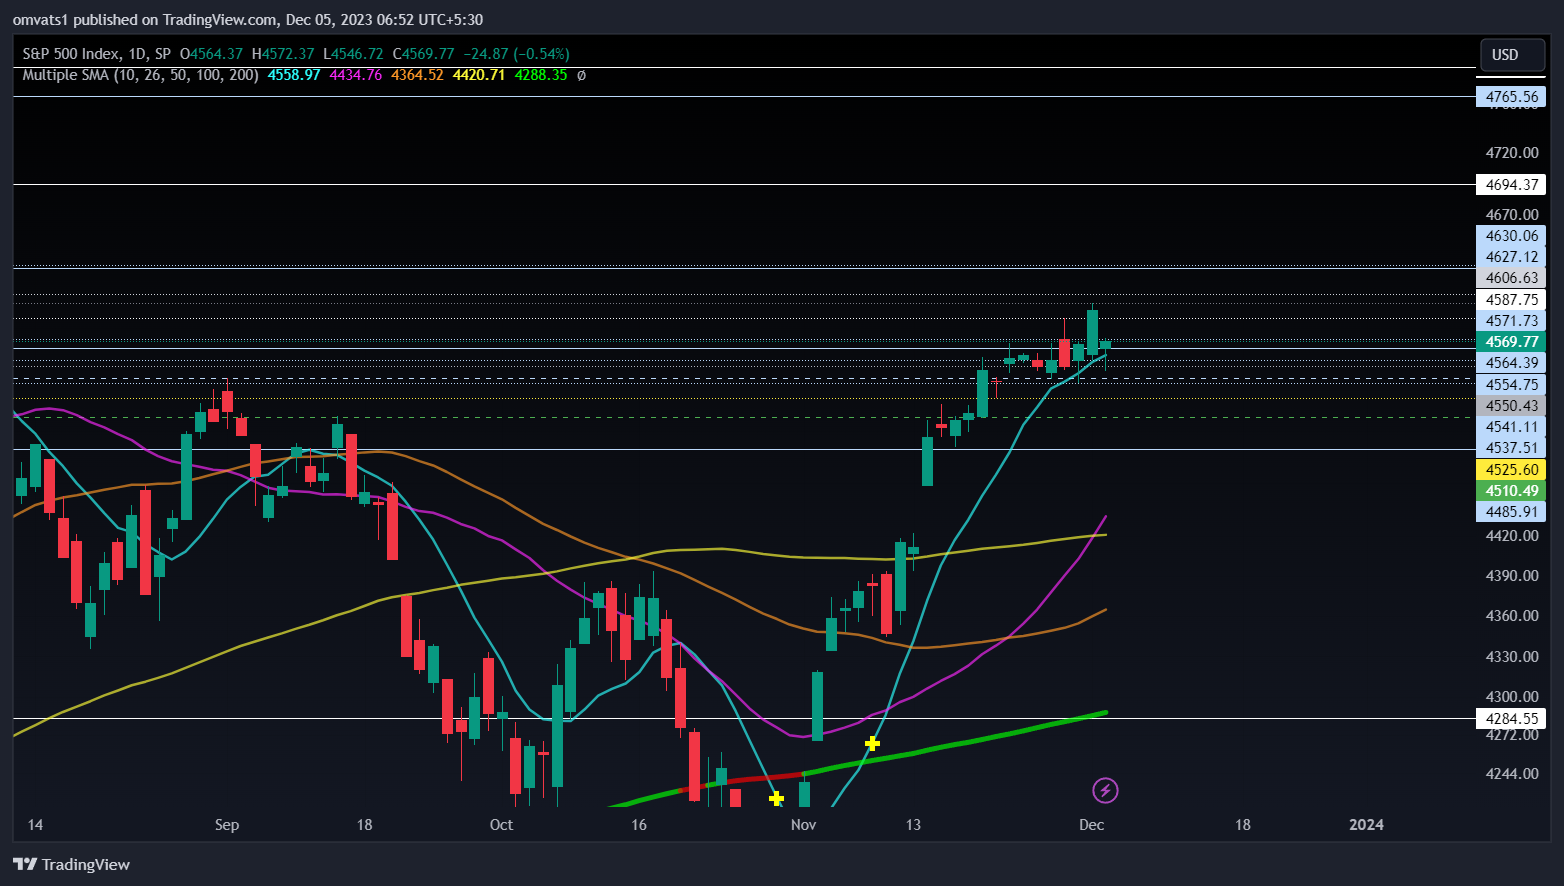Select the green SMA value 4288.35
The image size is (1564, 886).
coord(540,75)
